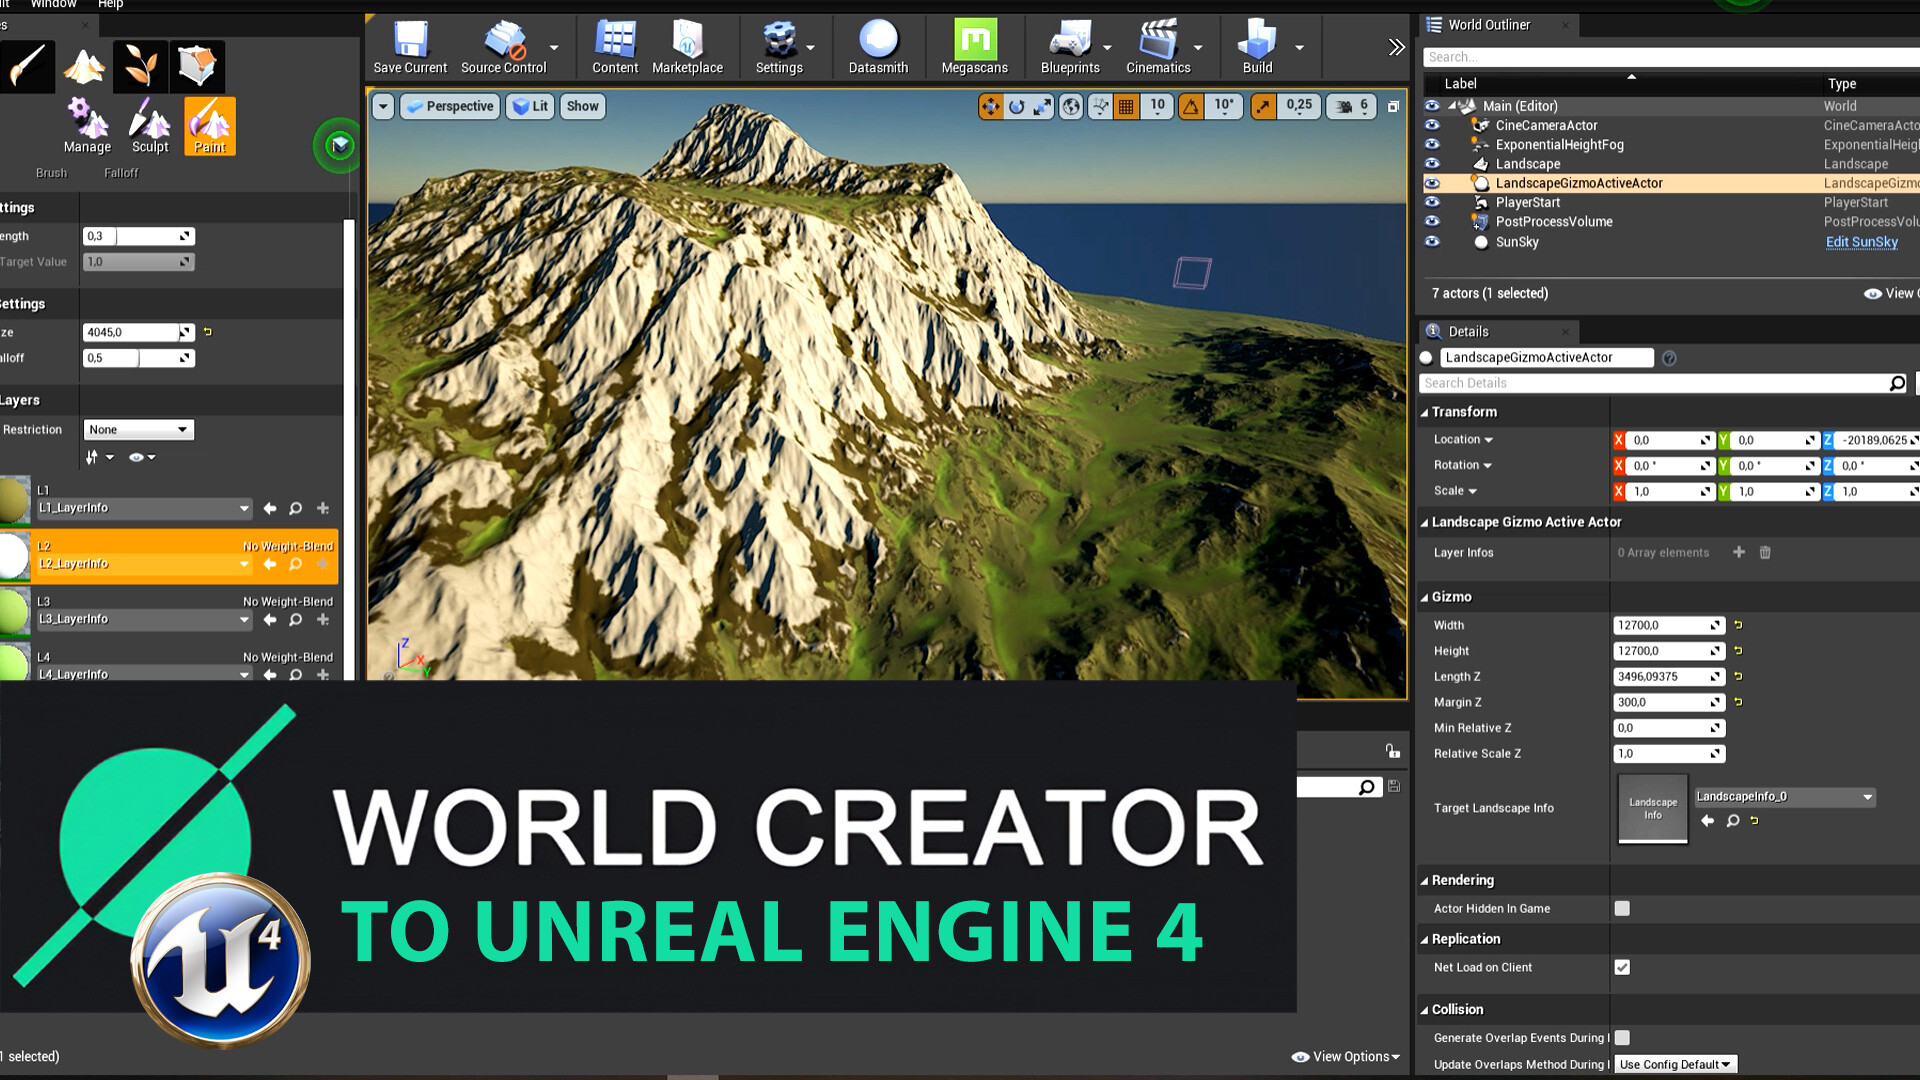Open Use Config Default dropdown
The height and width of the screenshot is (1080, 1920).
(1675, 1064)
